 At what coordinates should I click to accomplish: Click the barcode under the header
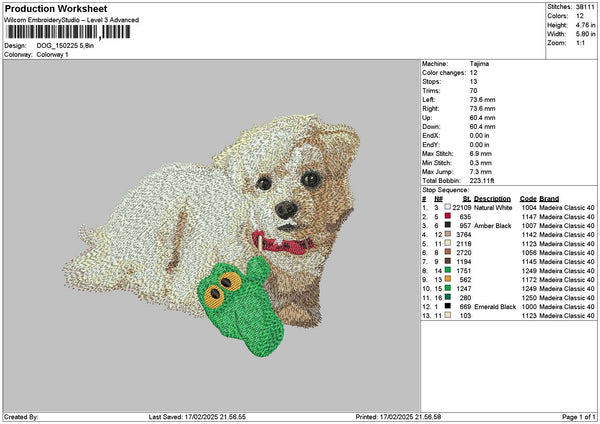[x=68, y=32]
